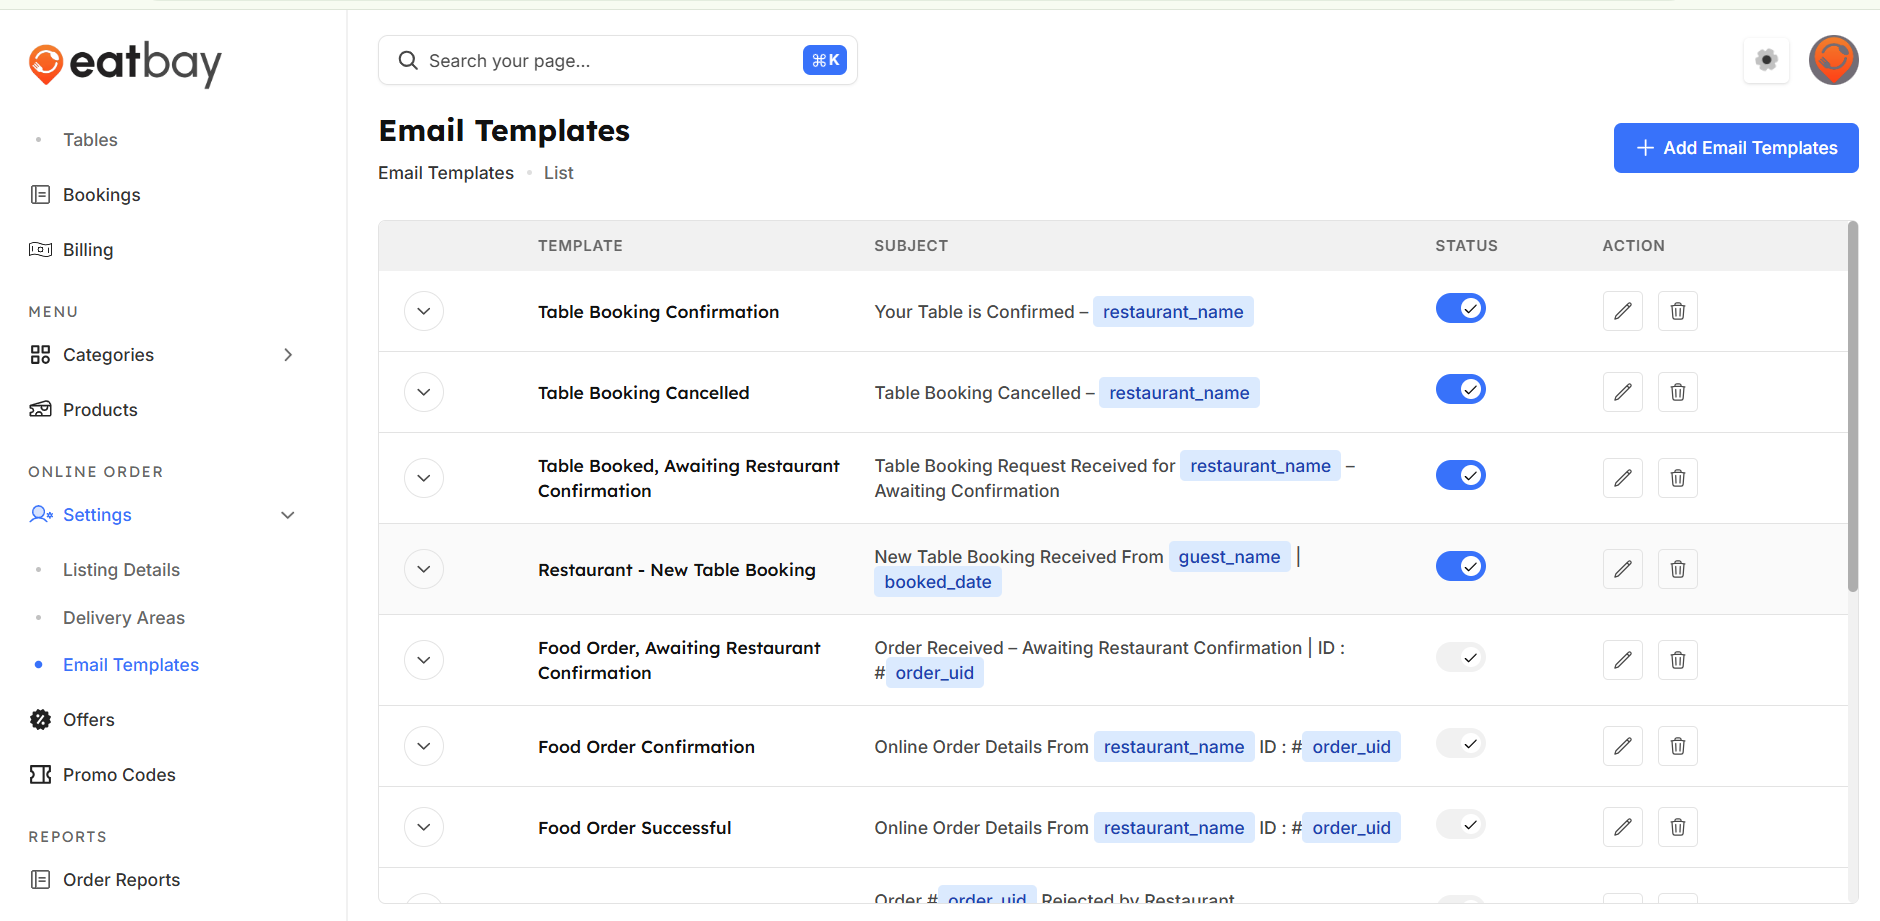This screenshot has height=921, width=1880.
Task: Open the user profile avatar
Action: pos(1833,60)
